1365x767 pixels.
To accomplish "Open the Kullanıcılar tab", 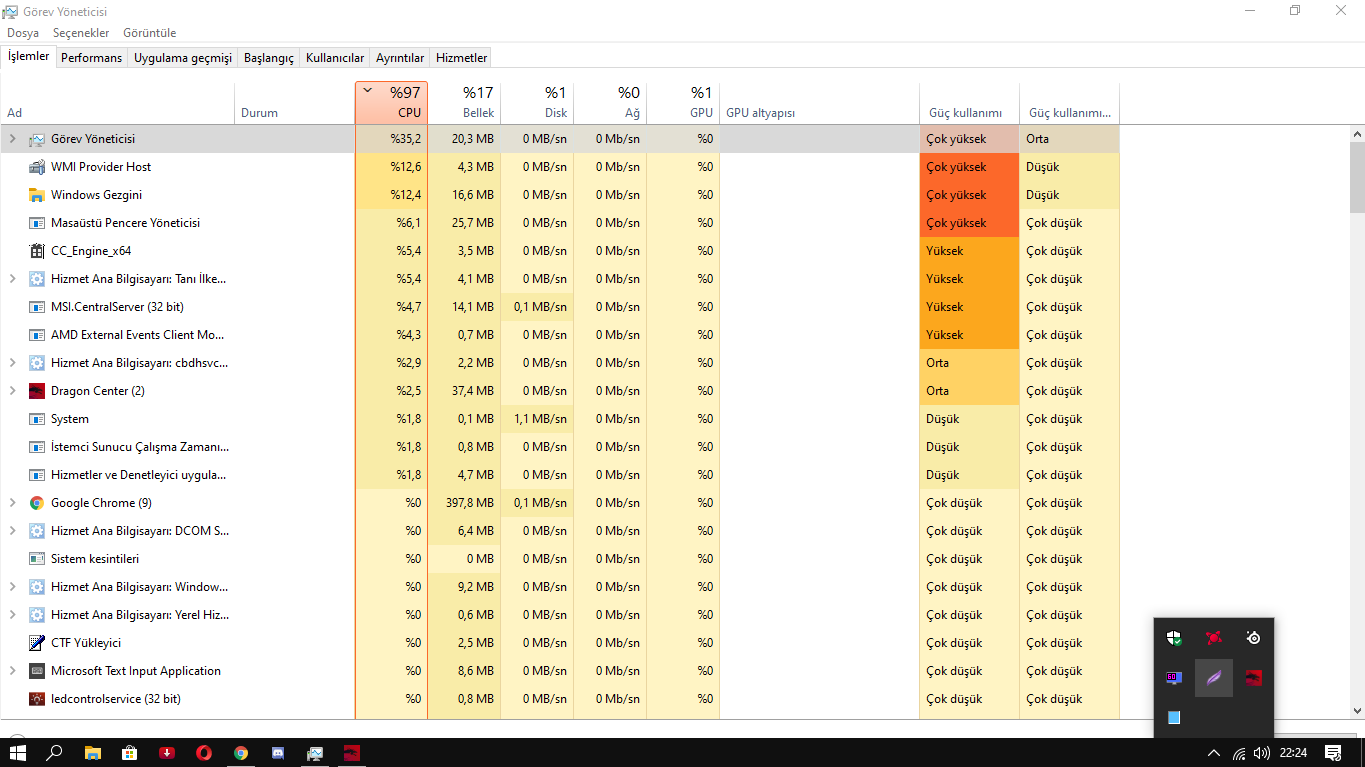I will (335, 58).
